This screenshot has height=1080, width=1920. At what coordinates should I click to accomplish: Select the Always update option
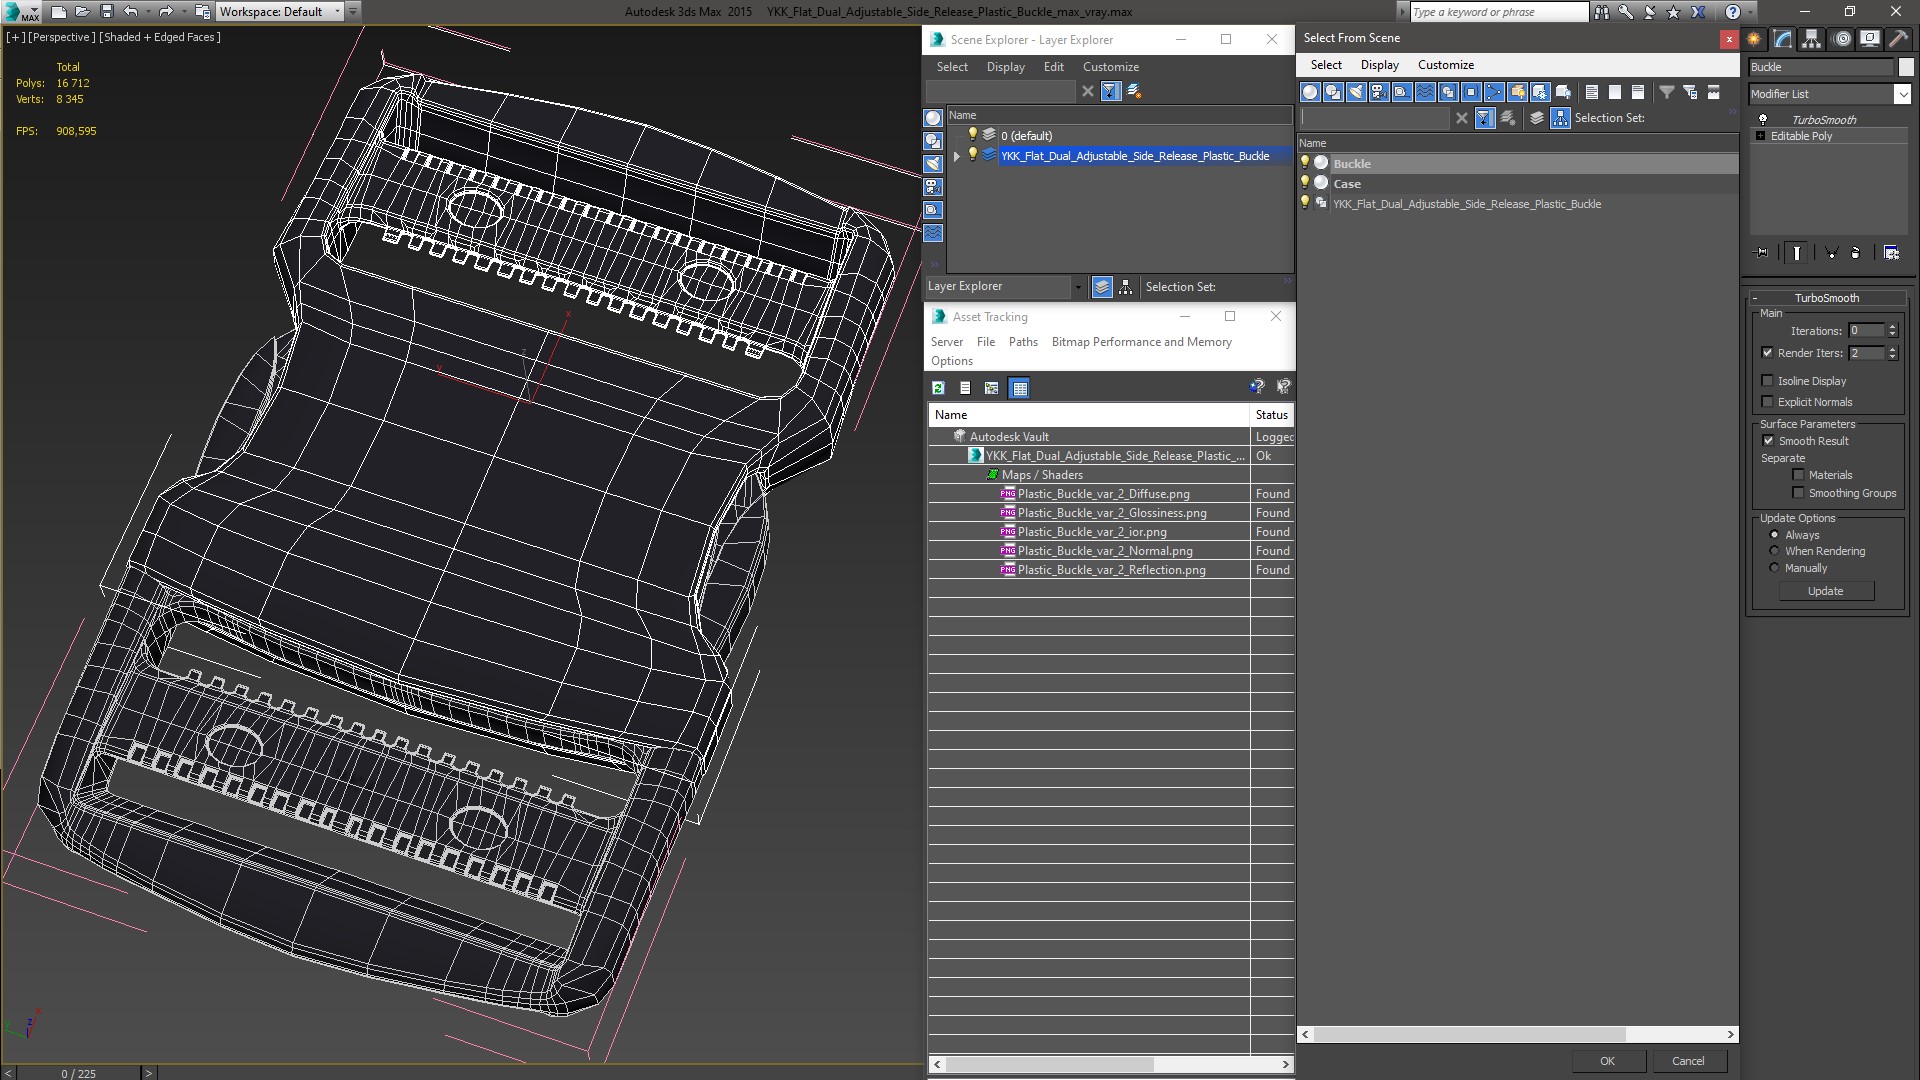pos(1775,535)
